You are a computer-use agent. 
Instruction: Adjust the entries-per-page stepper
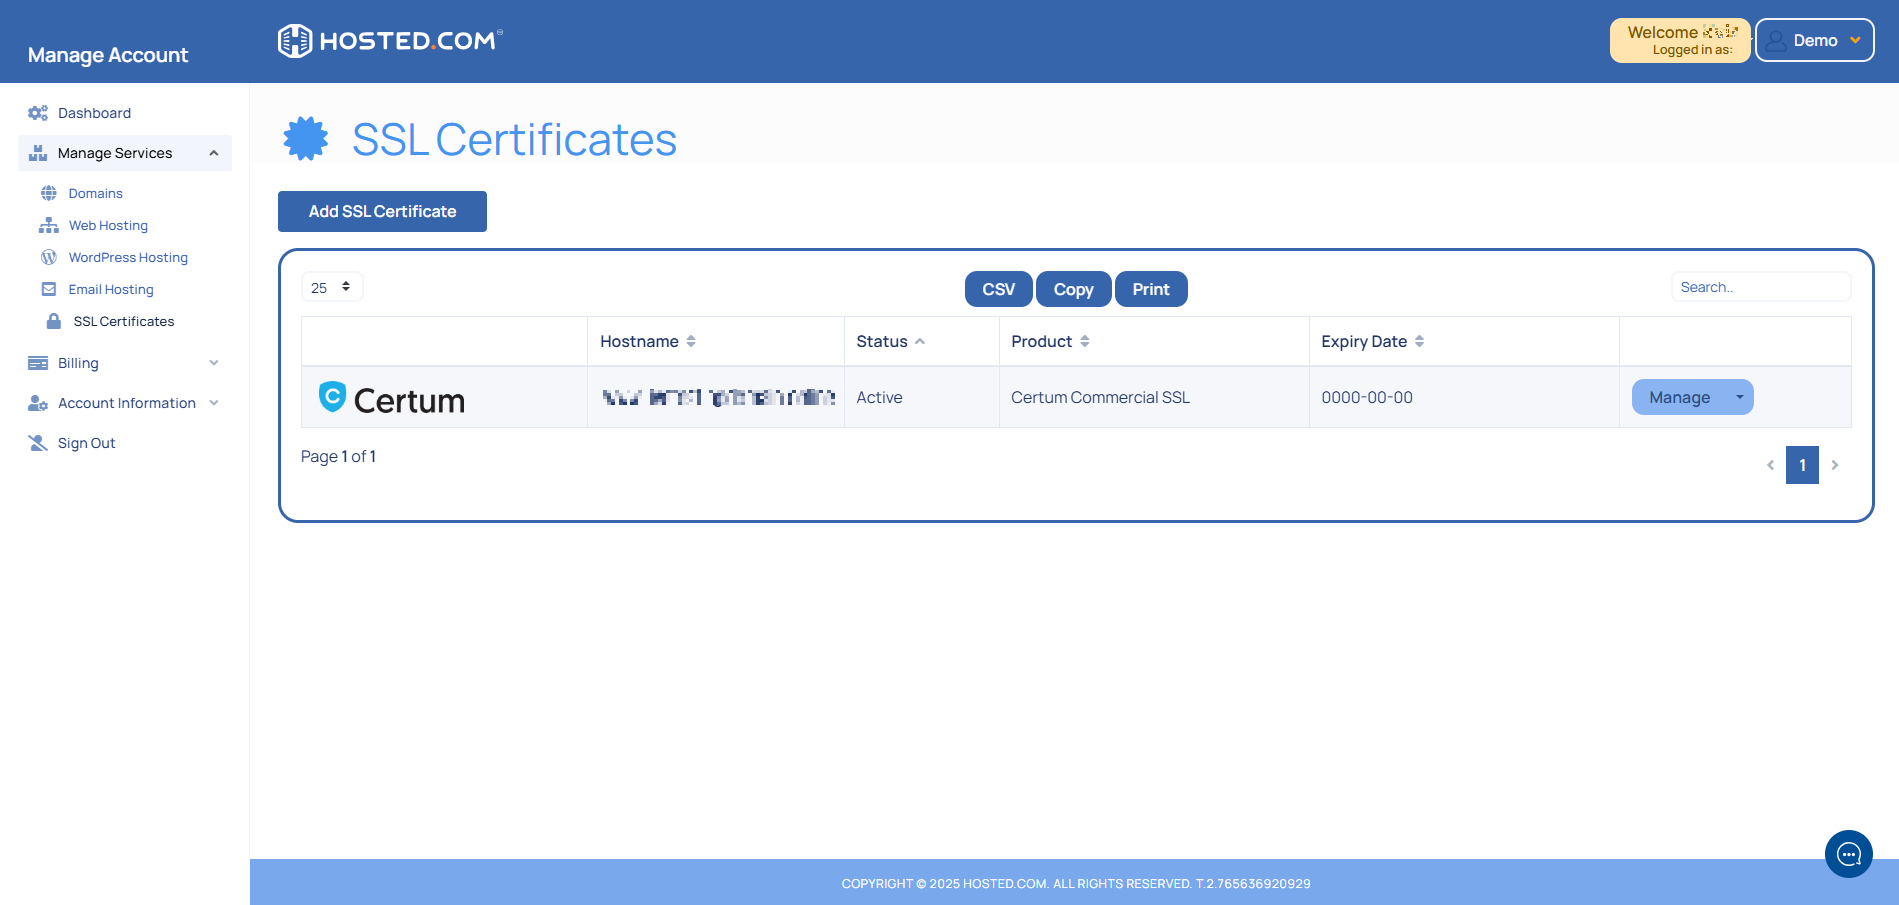pyautogui.click(x=346, y=287)
